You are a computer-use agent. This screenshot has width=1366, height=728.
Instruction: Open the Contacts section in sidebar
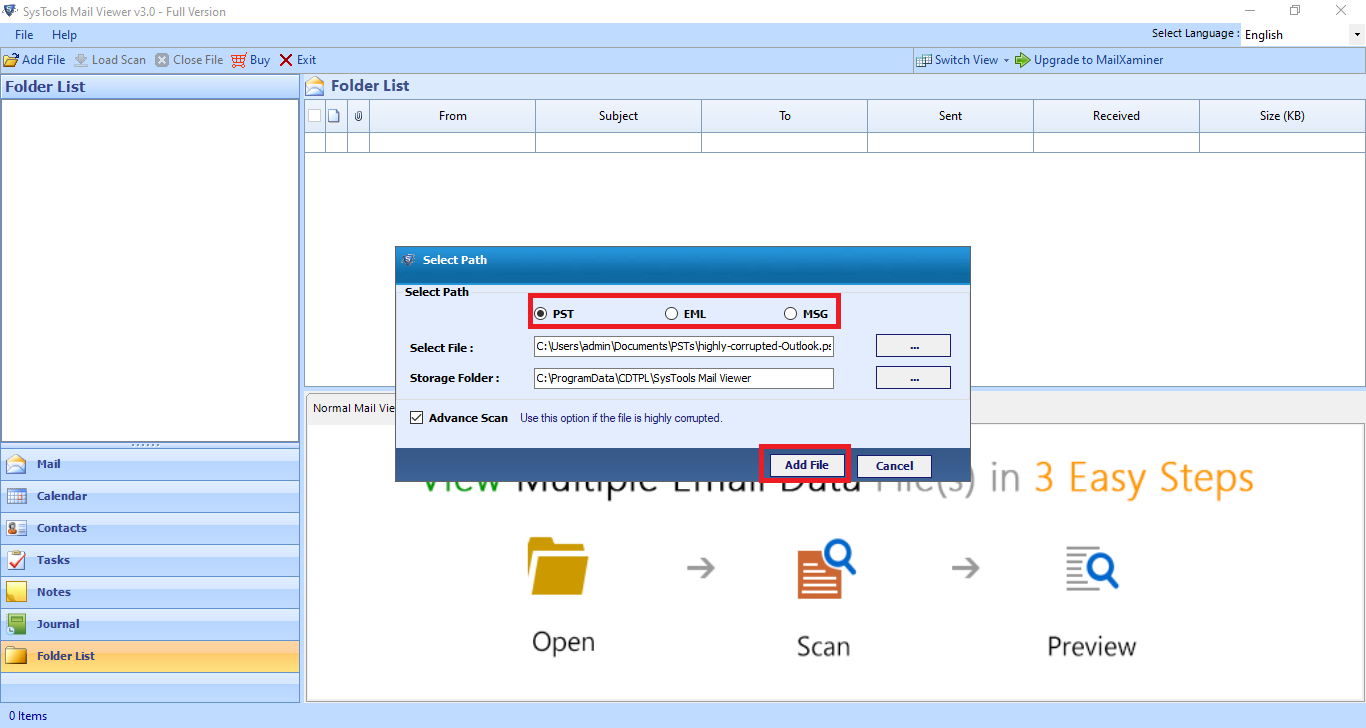(x=150, y=528)
